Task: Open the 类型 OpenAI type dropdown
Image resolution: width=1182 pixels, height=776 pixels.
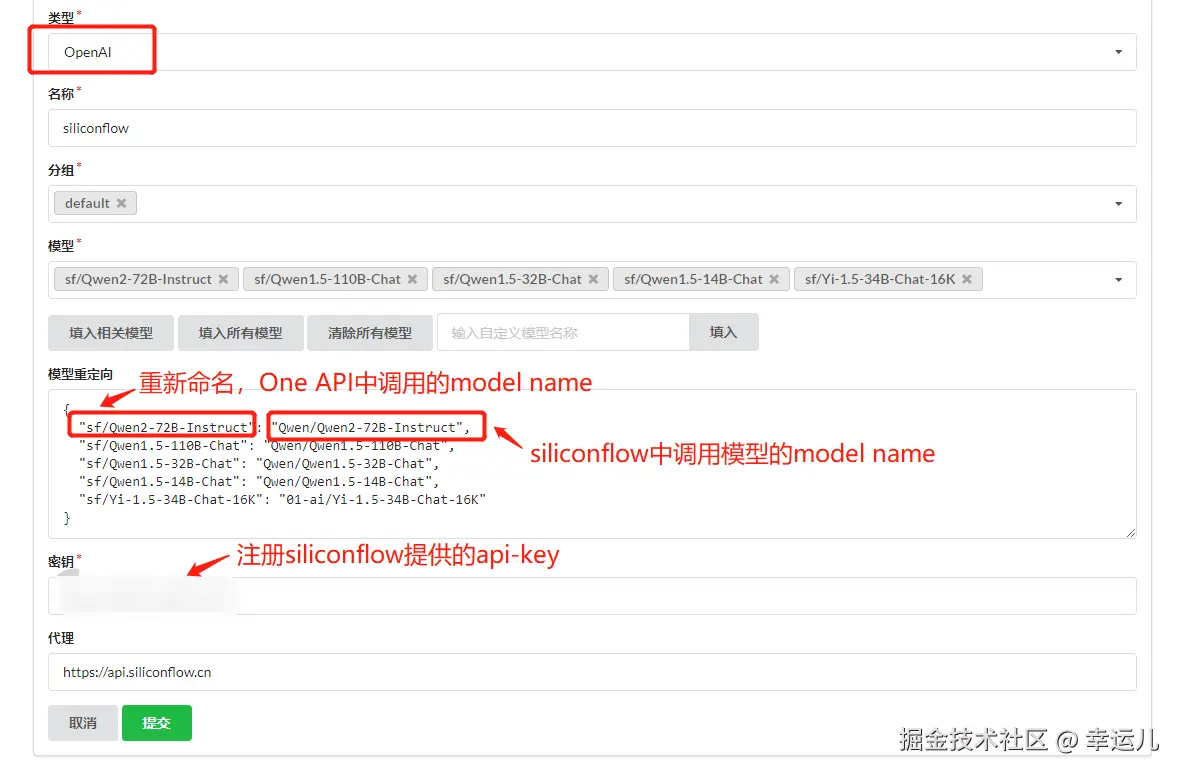Action: (x=592, y=52)
